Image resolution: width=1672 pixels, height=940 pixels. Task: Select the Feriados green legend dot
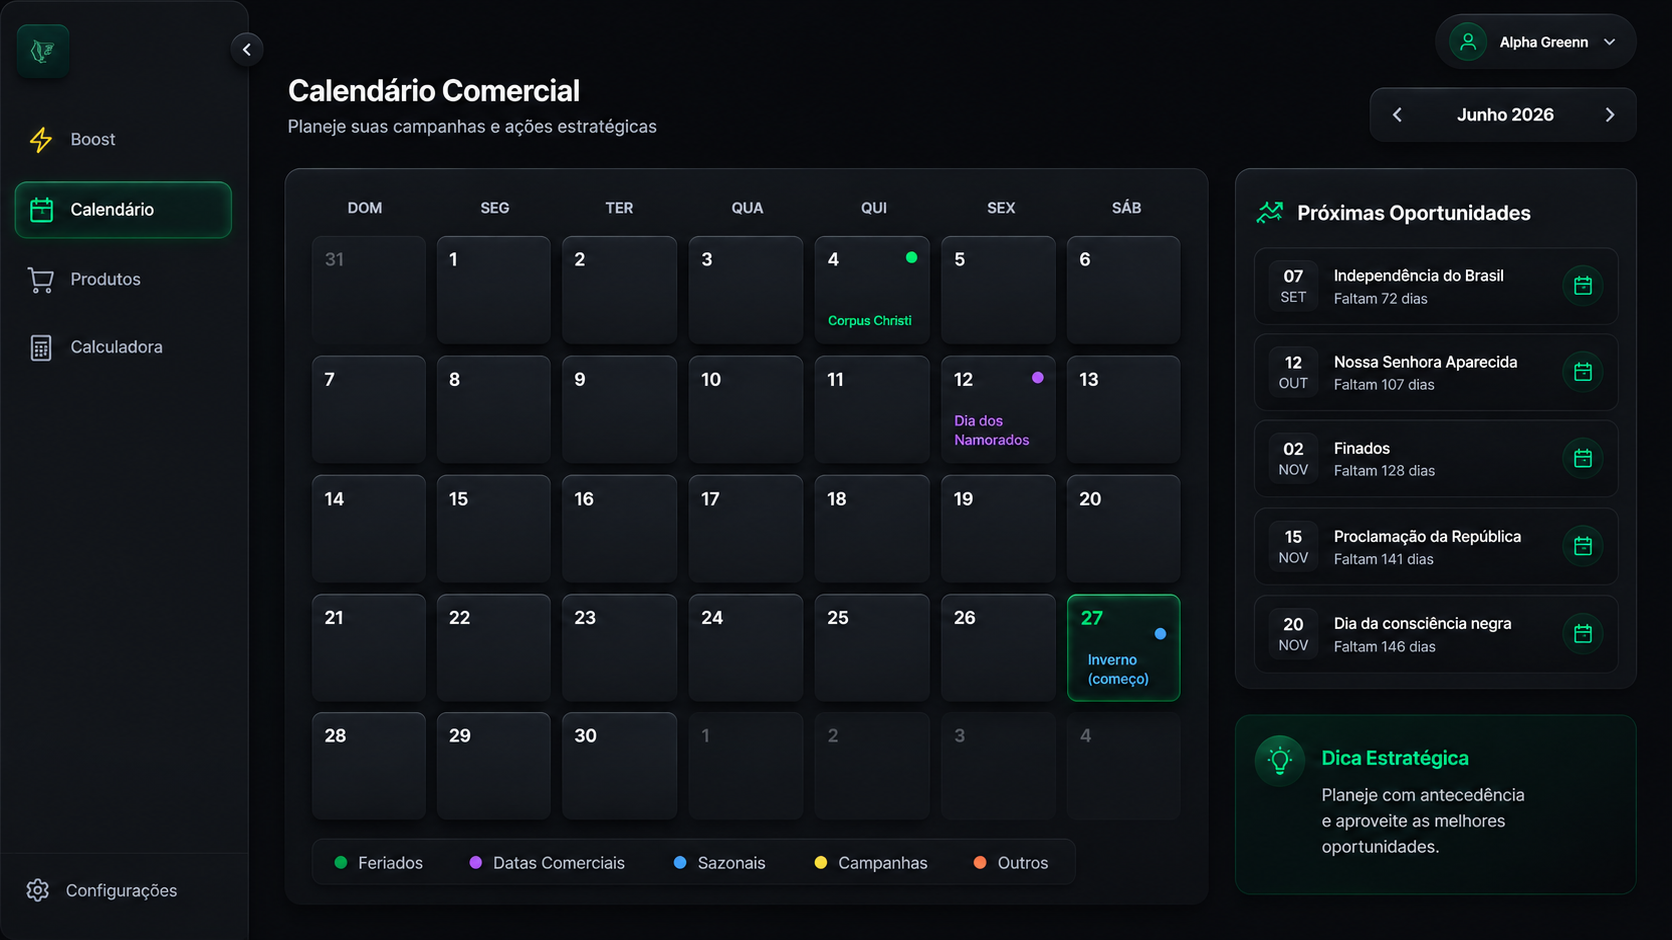tap(341, 862)
